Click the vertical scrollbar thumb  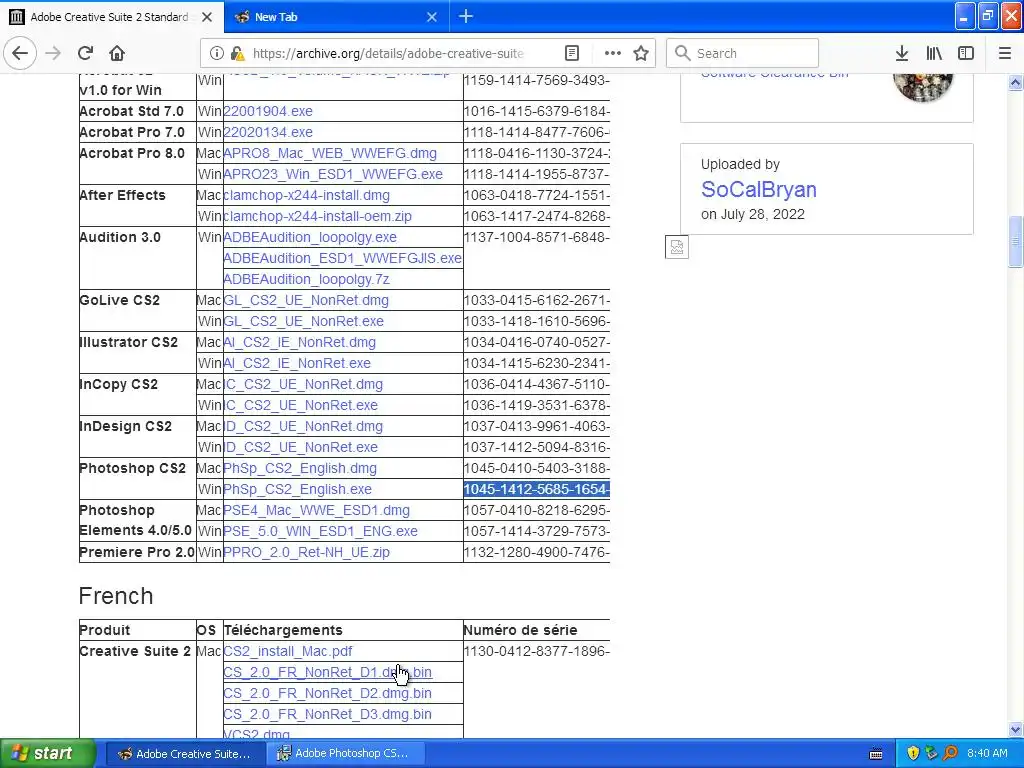point(1016,241)
